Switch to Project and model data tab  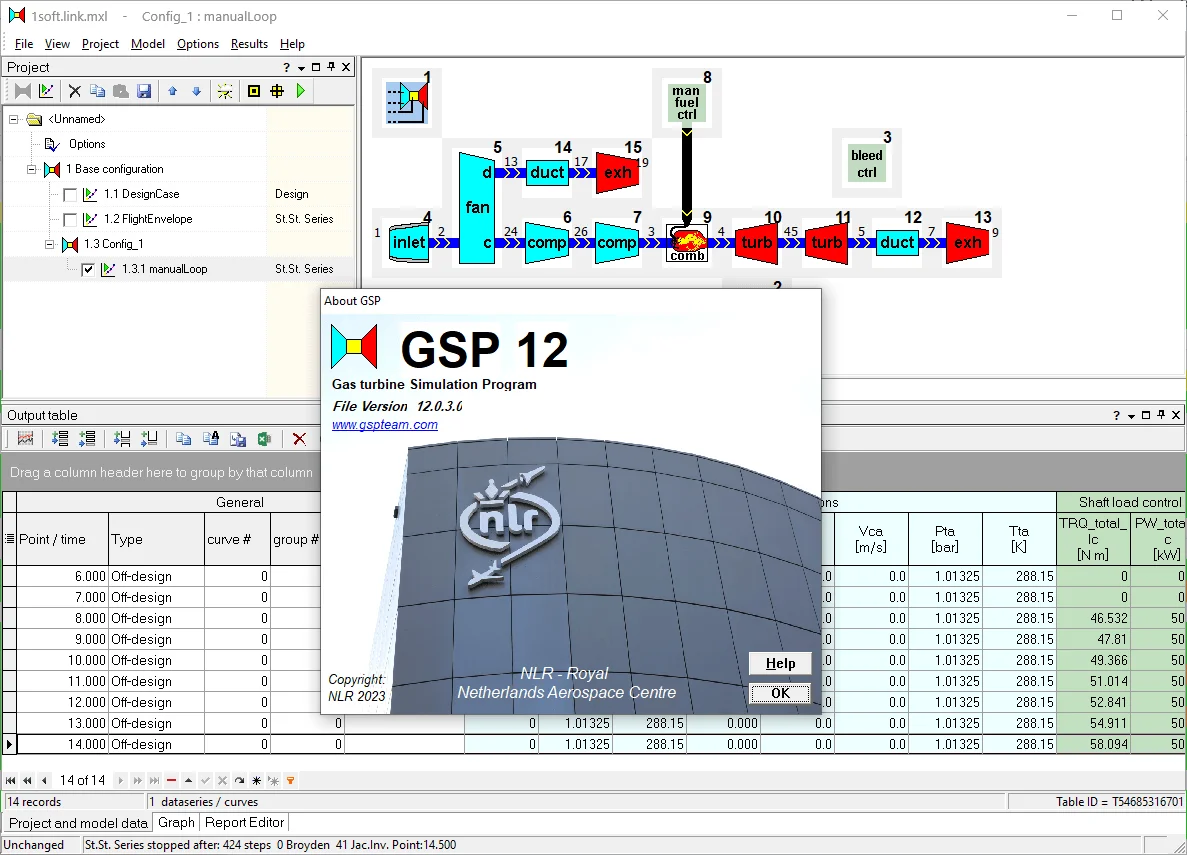78,823
